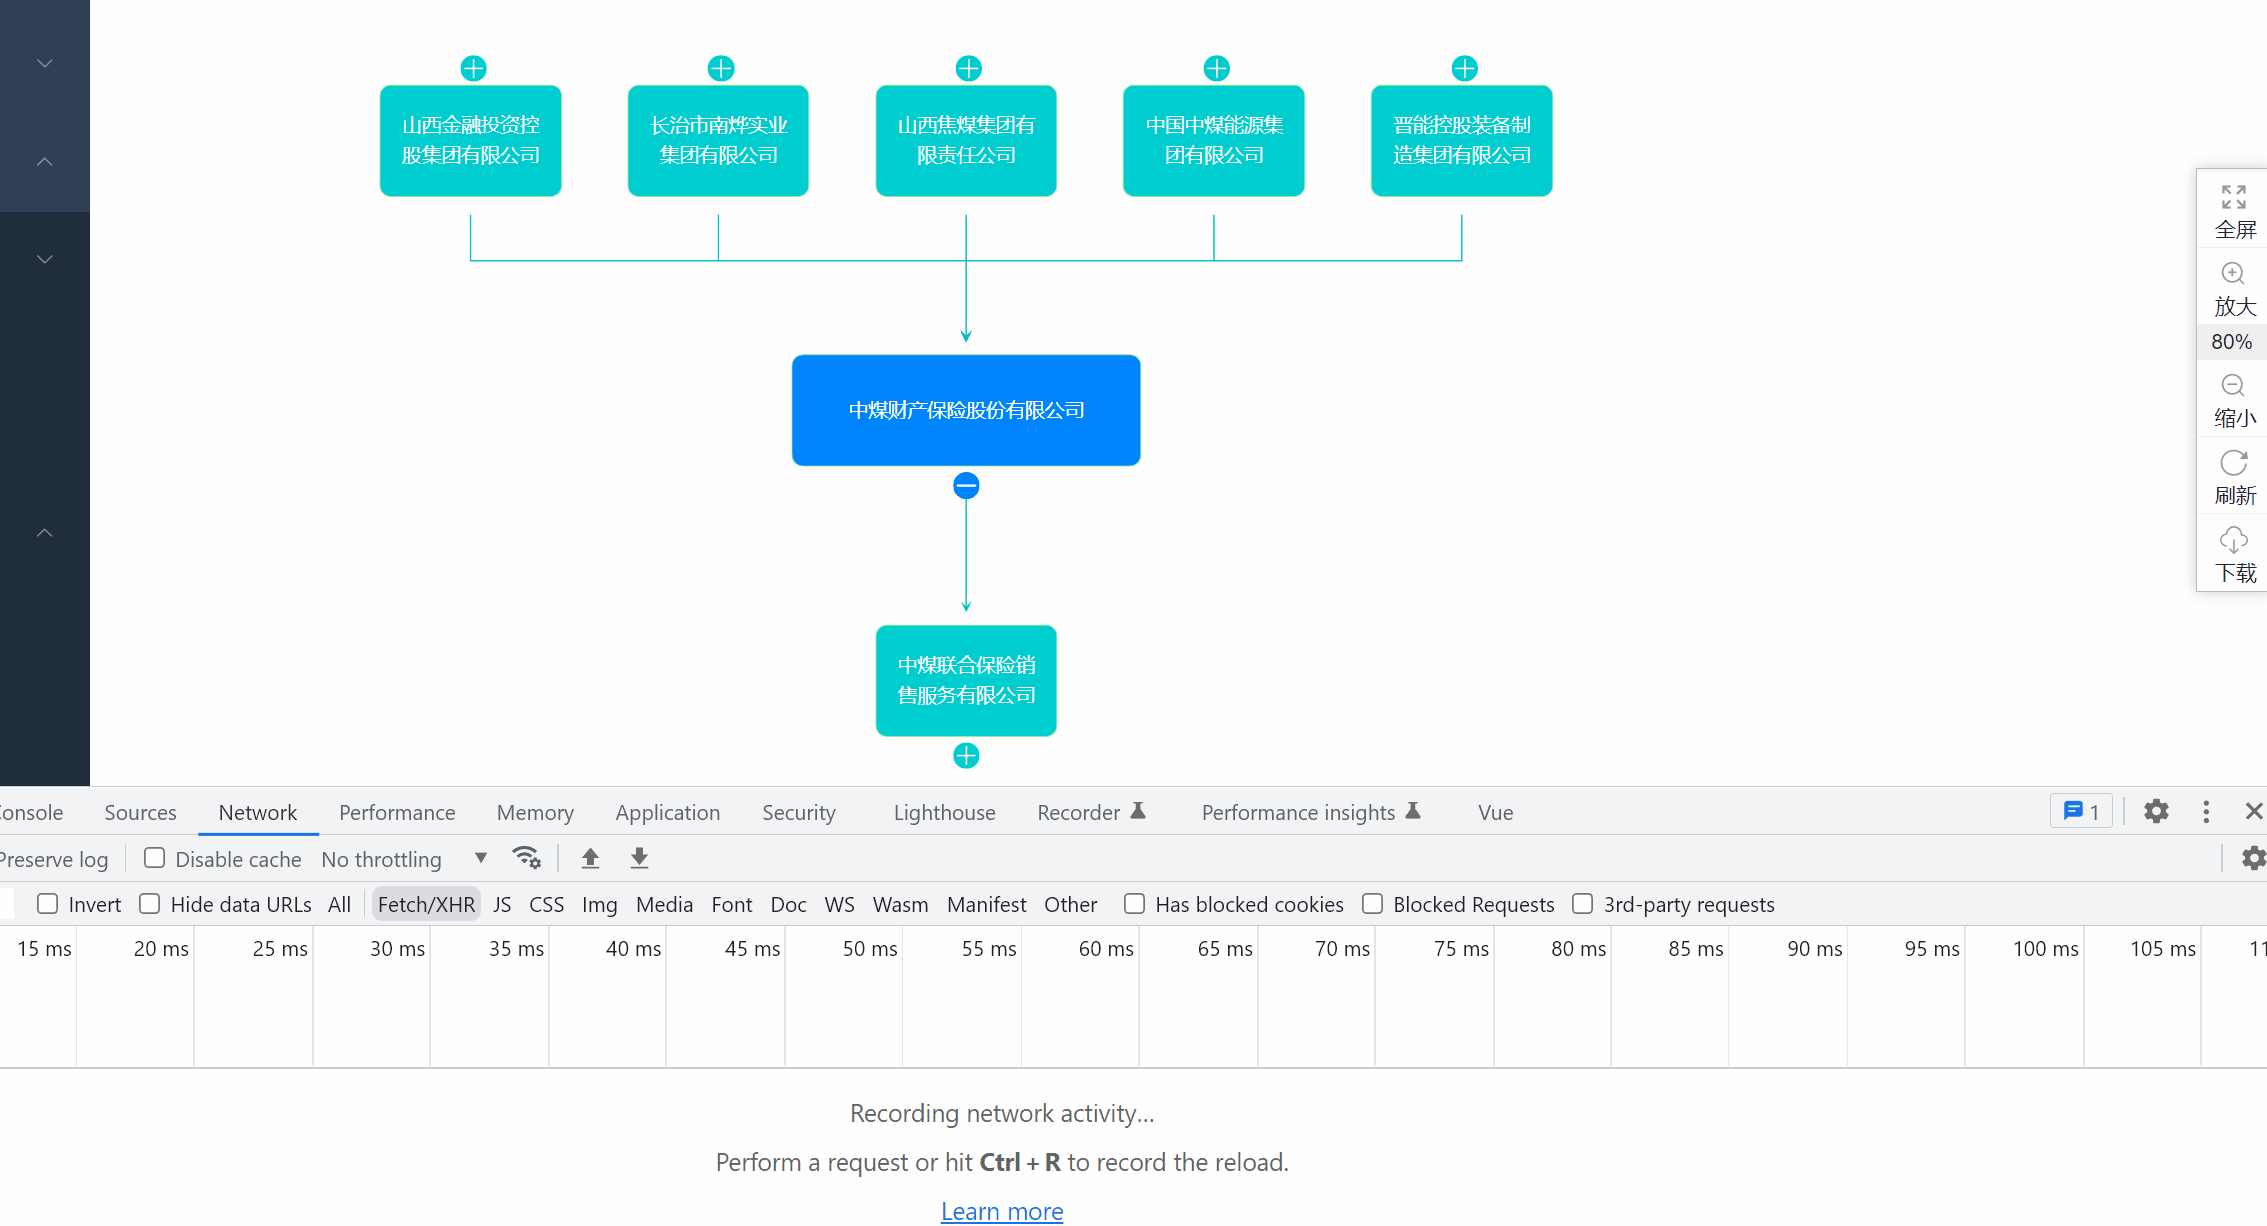Click the refresh 刷新 icon

click(2233, 463)
